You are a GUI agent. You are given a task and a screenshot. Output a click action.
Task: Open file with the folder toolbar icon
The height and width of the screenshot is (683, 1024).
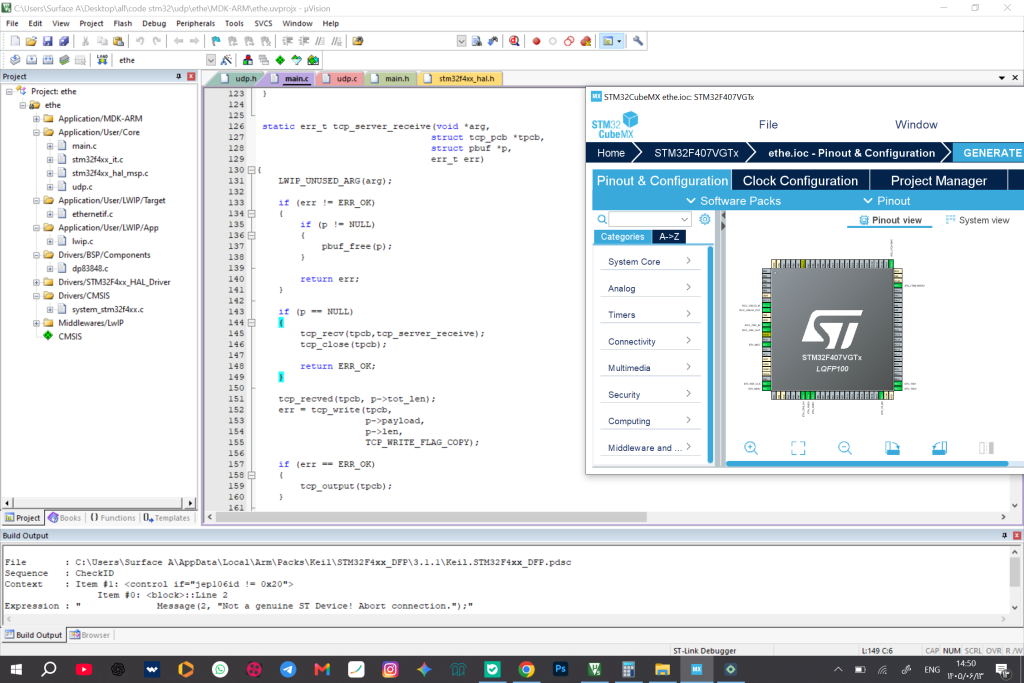tap(31, 41)
